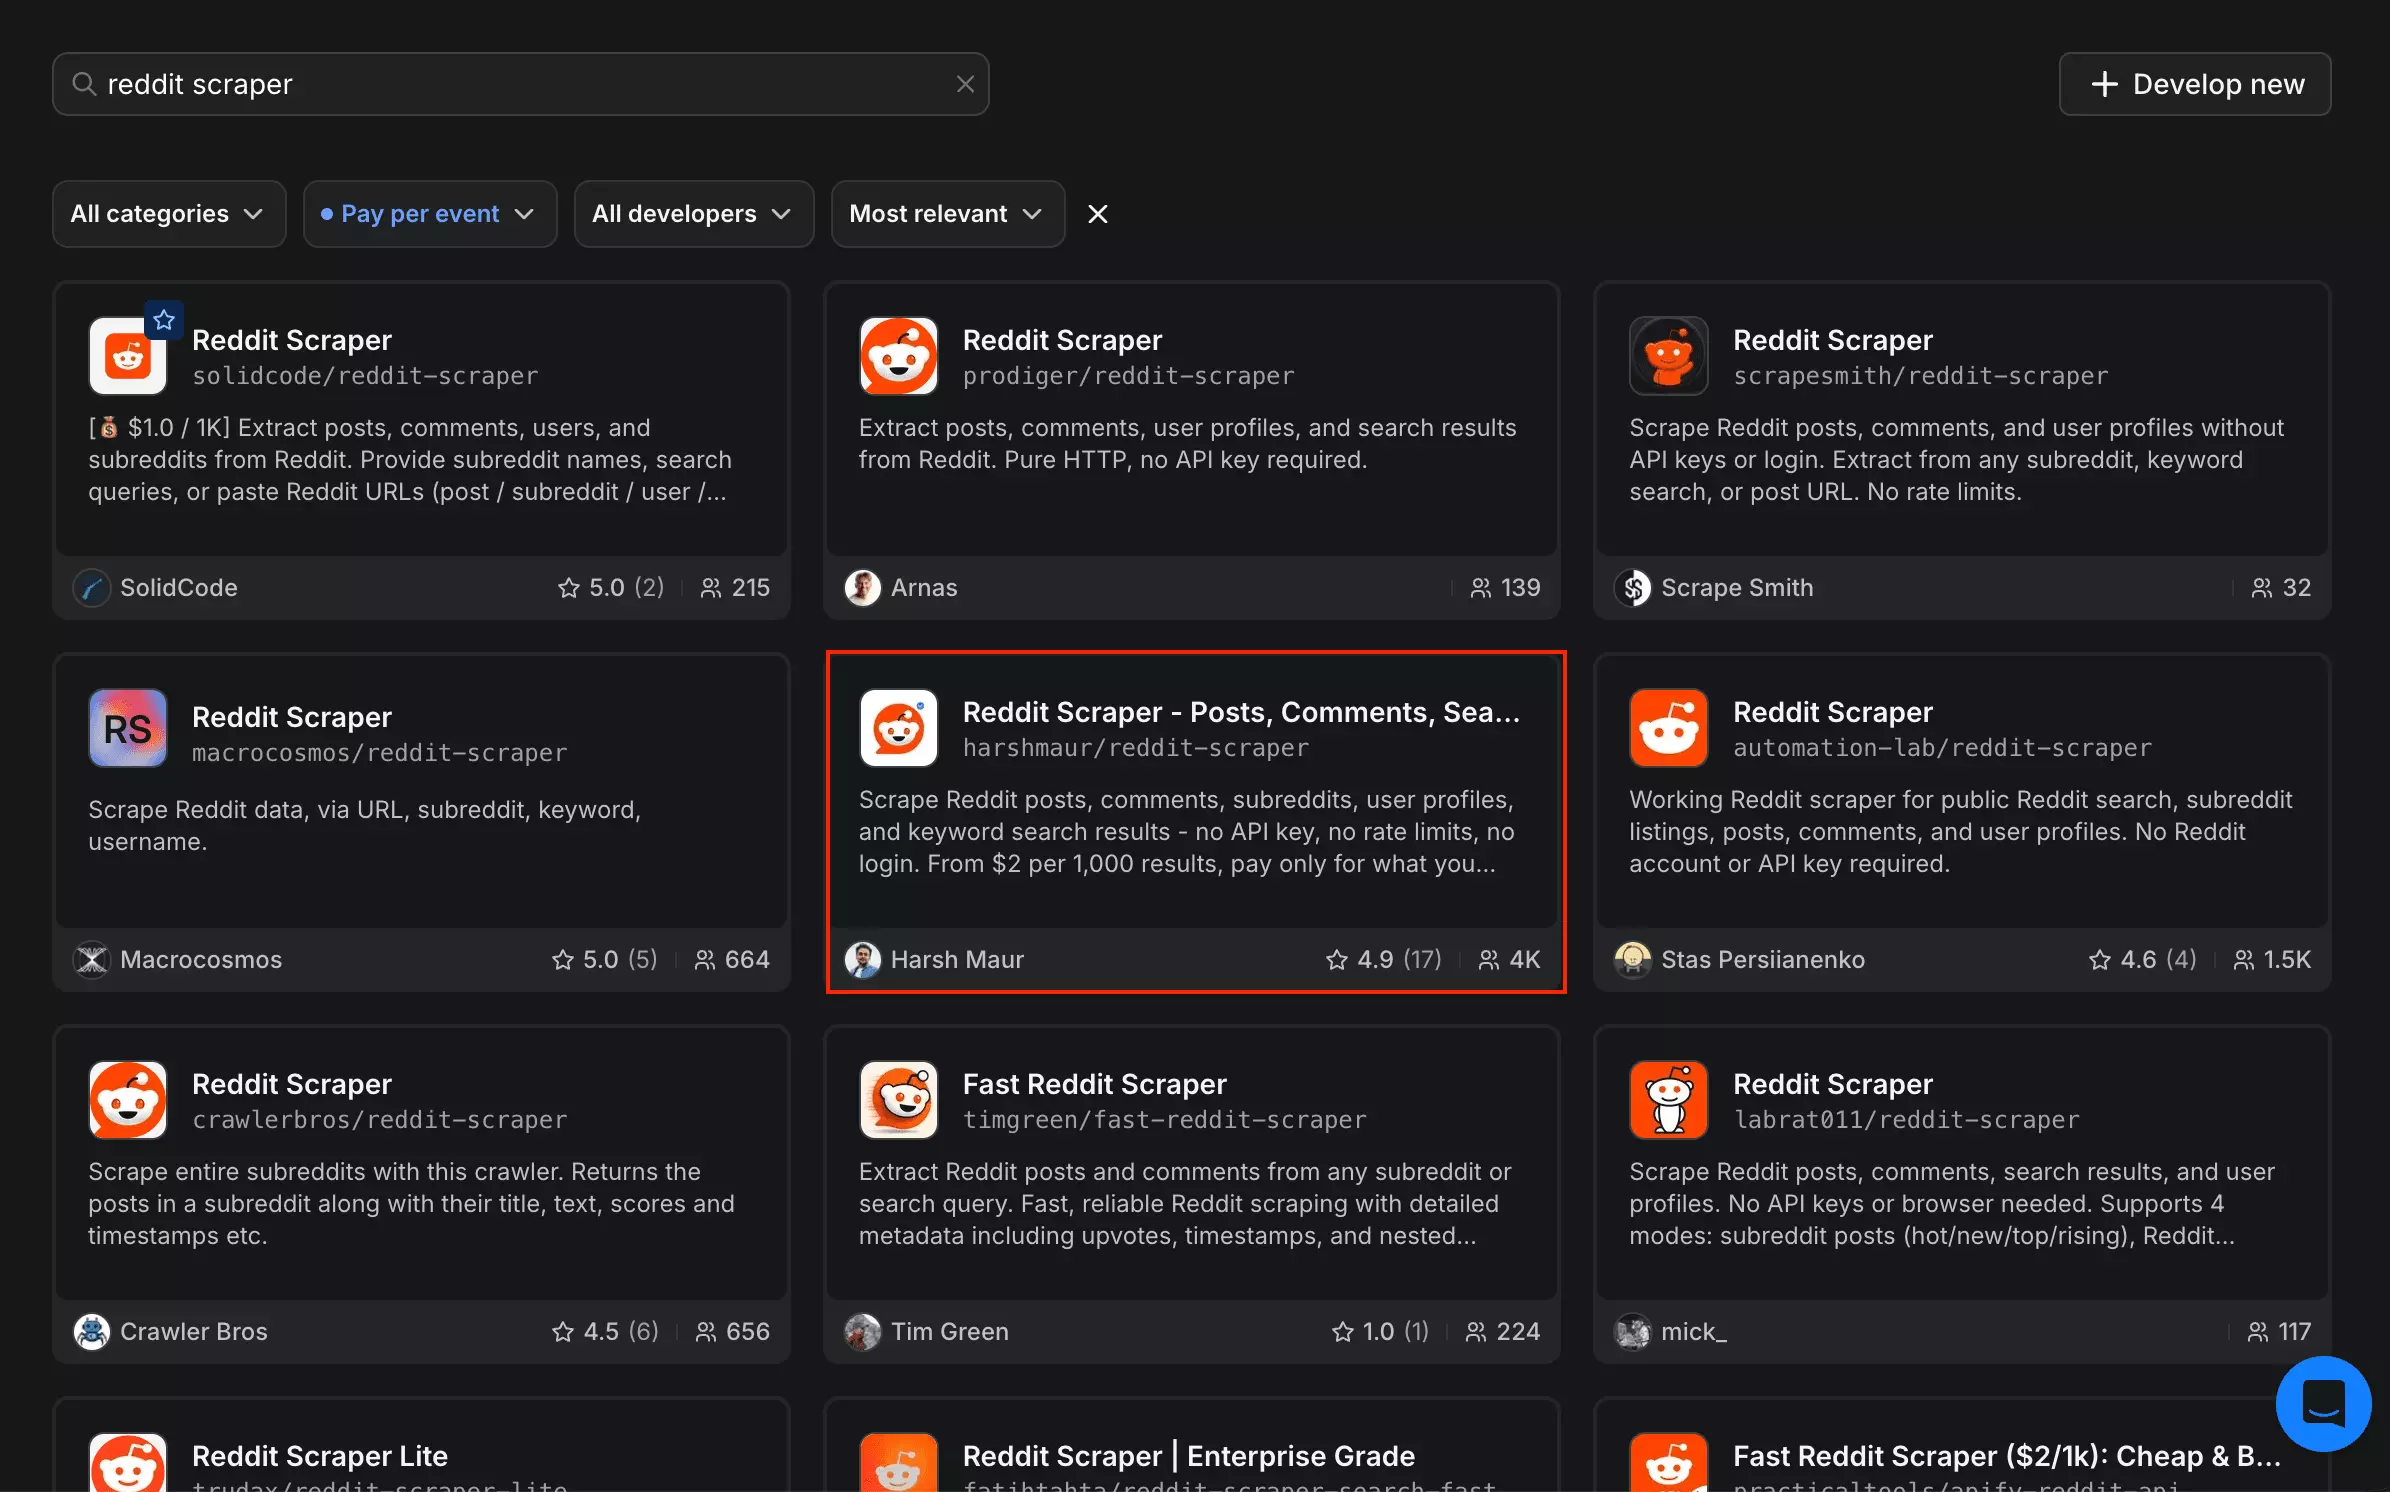Click the users count 215
Screen dimensions: 2390x1492
(x=735, y=588)
